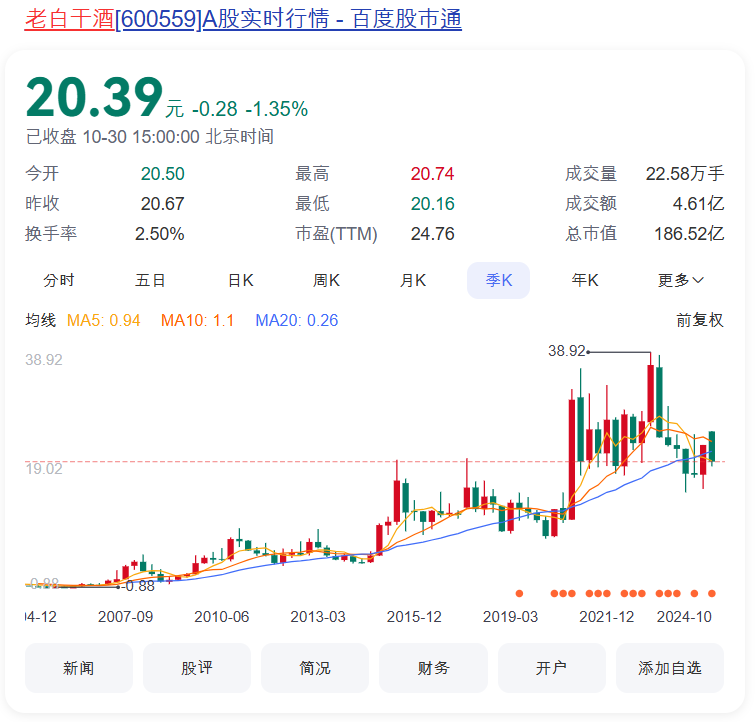Select the 年K chart tab
Image resolution: width=755 pixels, height=722 pixels.
click(585, 280)
